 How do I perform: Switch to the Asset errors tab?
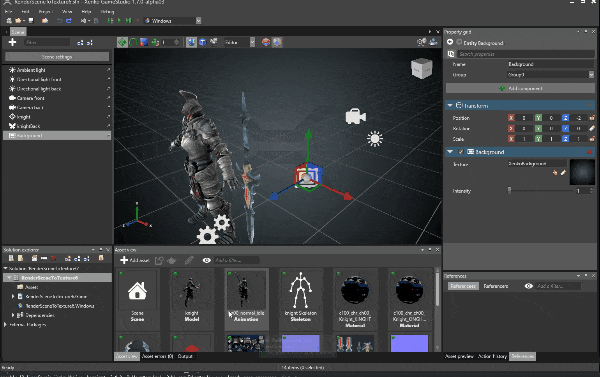coord(157,356)
